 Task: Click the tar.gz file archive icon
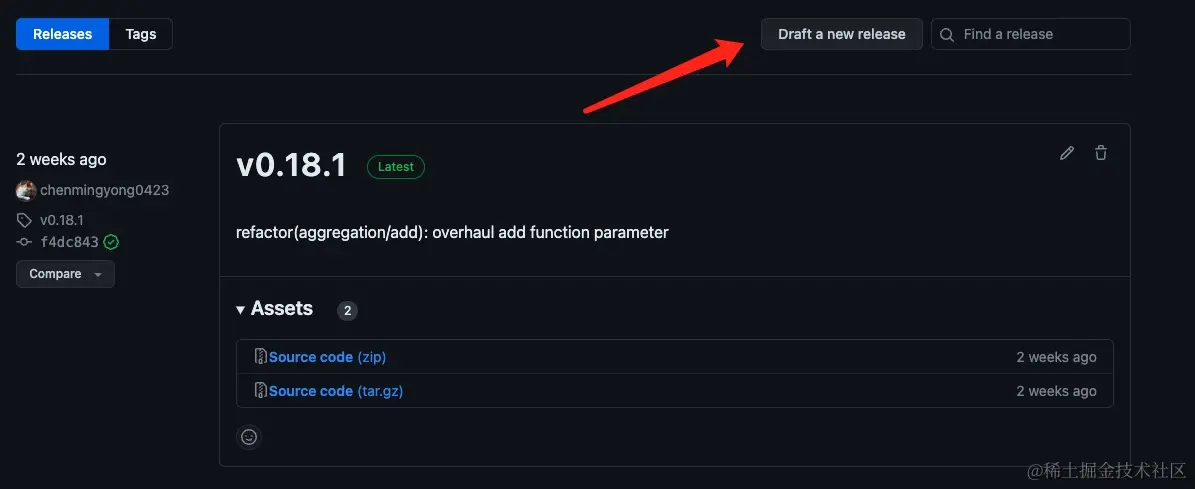click(x=260, y=391)
